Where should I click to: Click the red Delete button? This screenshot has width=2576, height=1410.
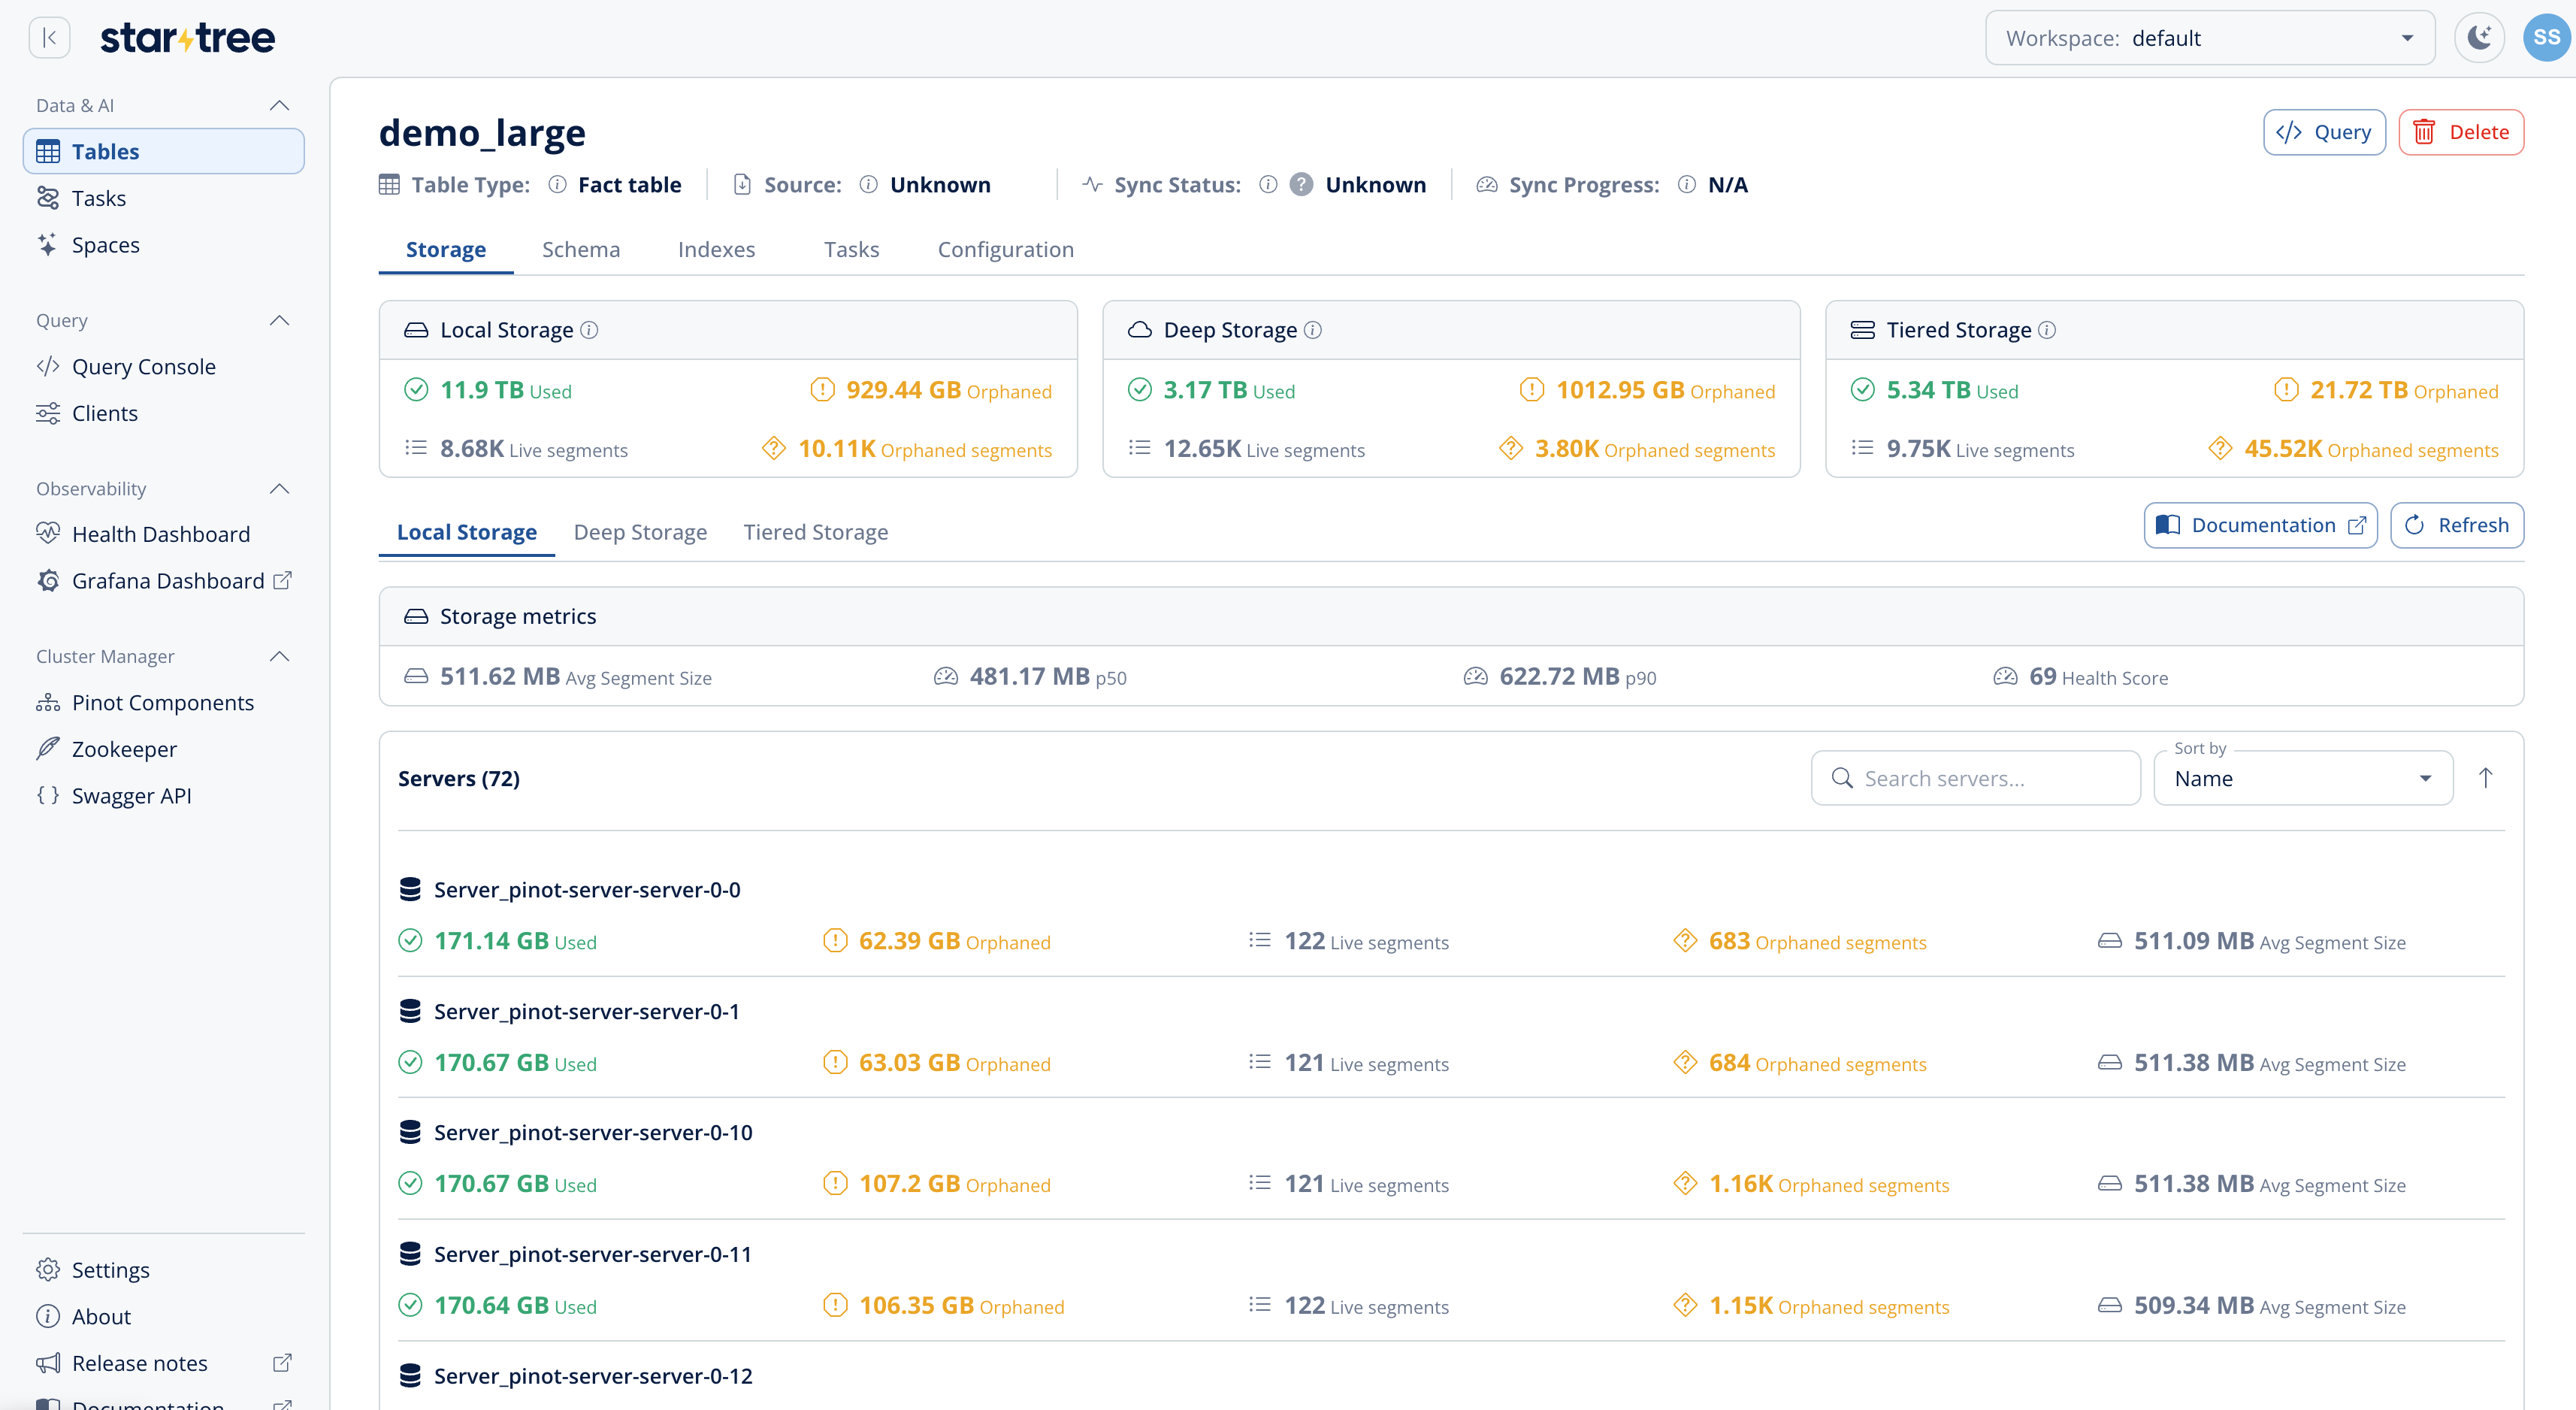pyautogui.click(x=2461, y=132)
